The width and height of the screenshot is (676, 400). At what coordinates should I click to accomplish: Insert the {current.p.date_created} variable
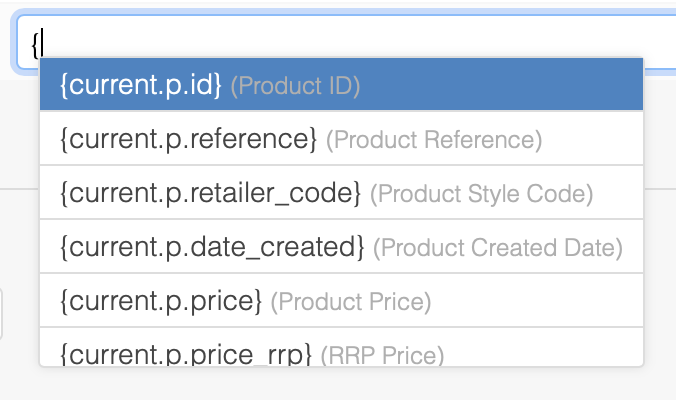(341, 246)
